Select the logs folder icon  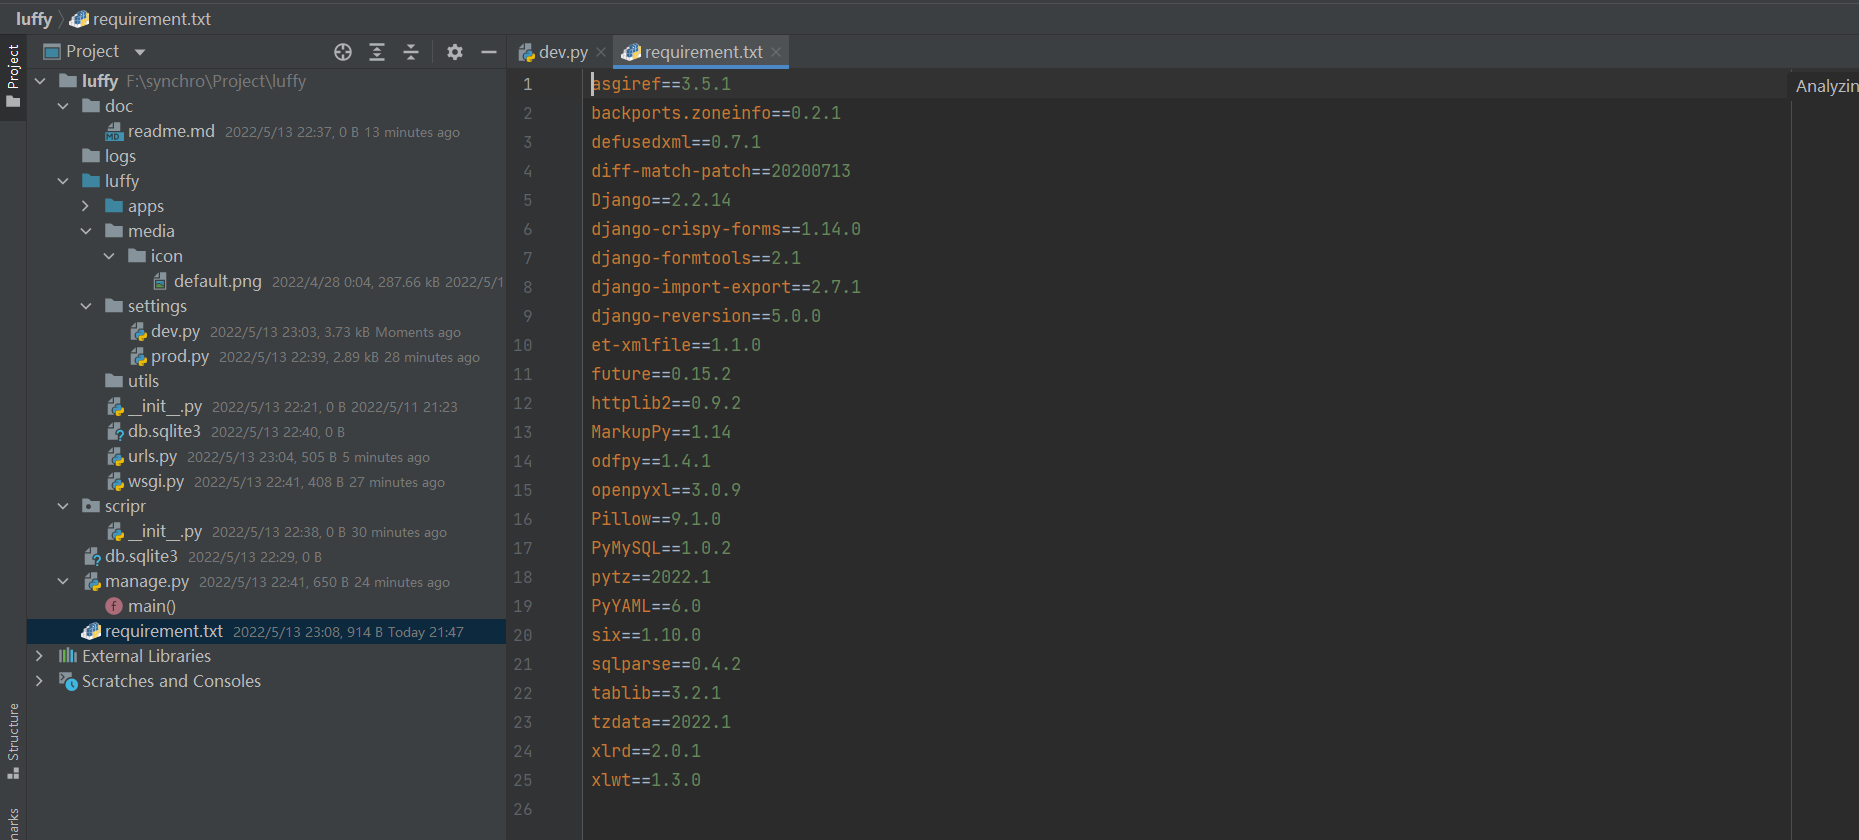[91, 156]
